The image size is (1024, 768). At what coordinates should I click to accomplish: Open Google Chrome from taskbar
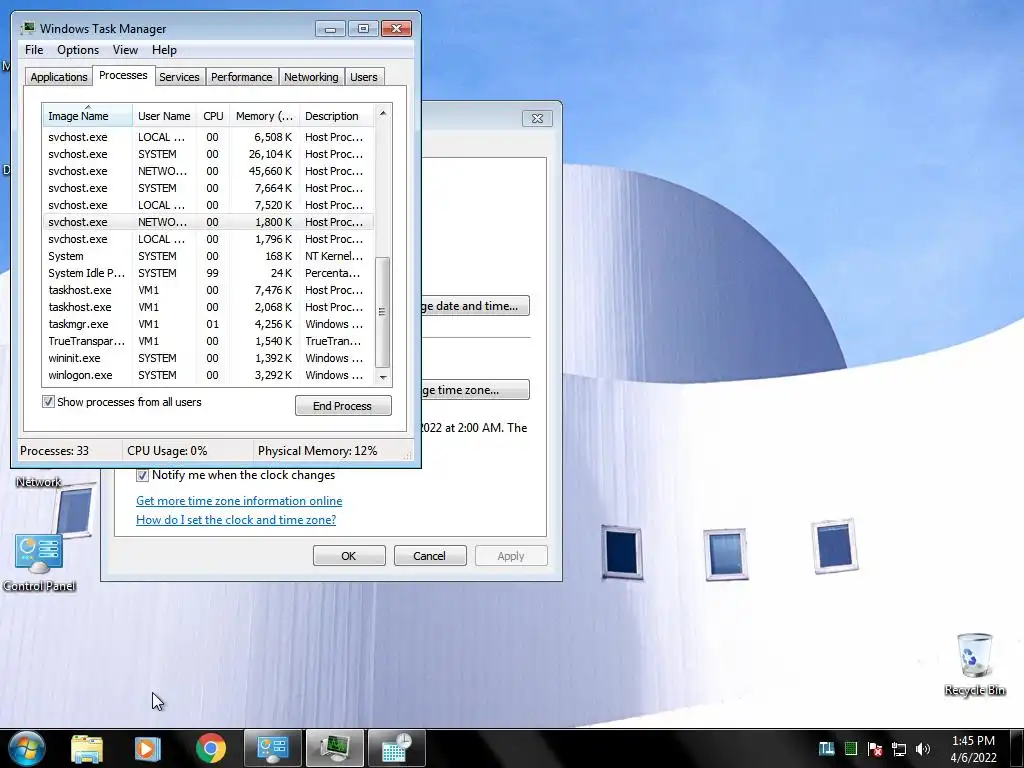(x=210, y=748)
